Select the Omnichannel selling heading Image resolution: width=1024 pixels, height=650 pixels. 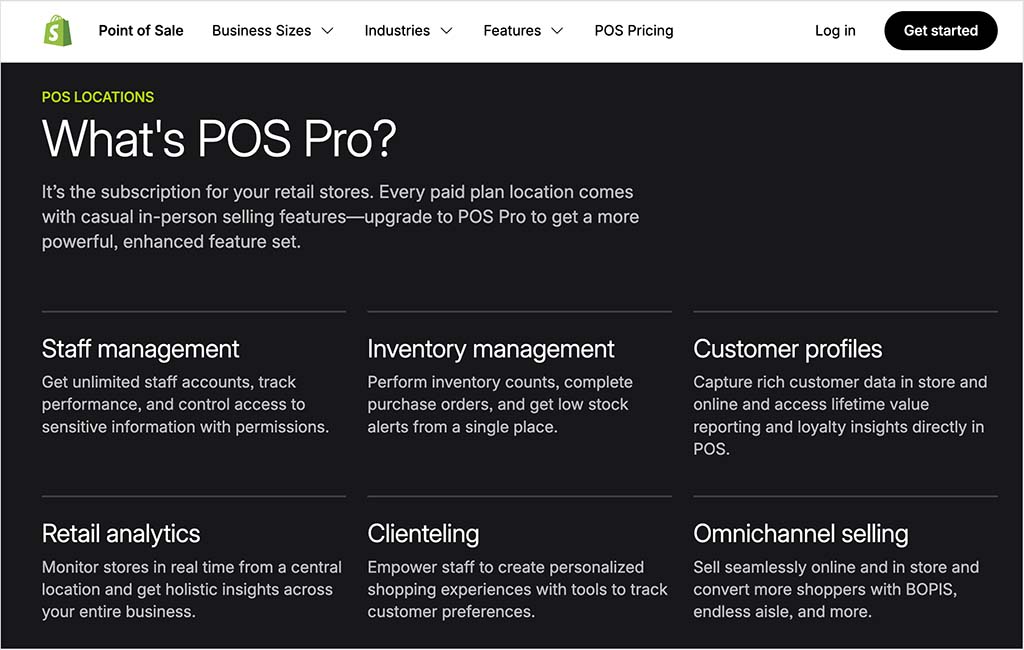pos(800,533)
